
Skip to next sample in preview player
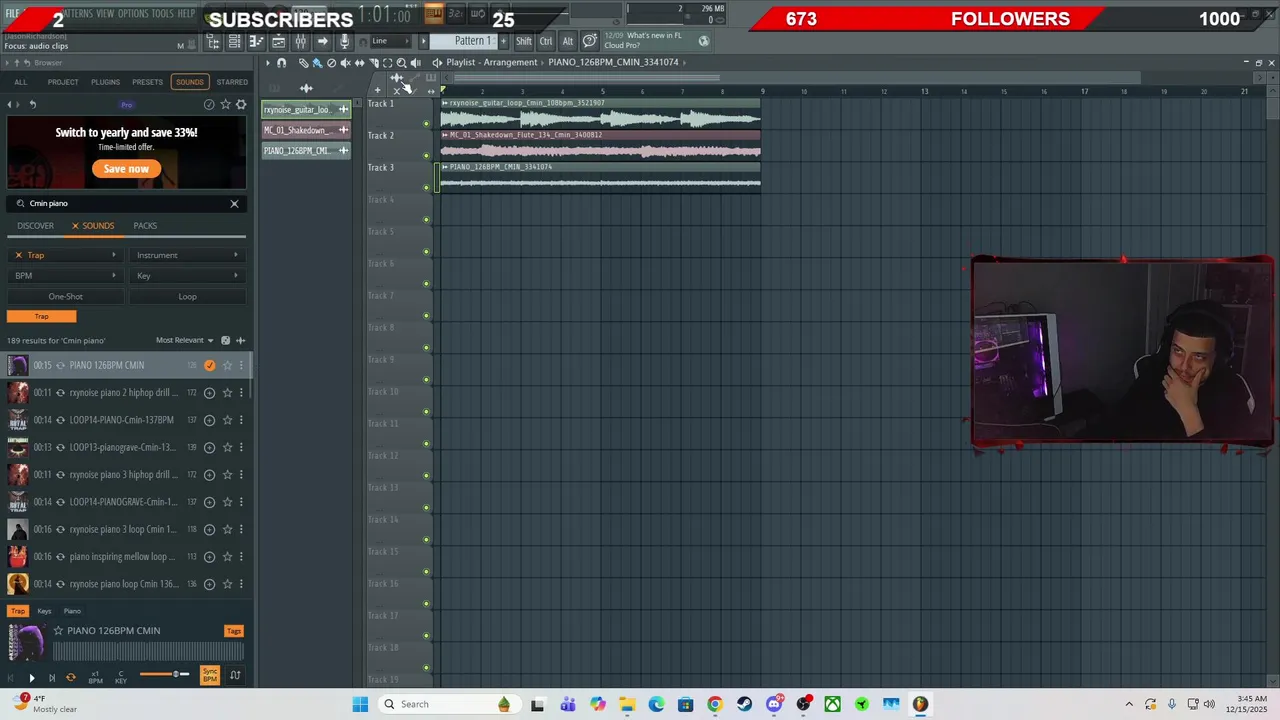click(52, 677)
